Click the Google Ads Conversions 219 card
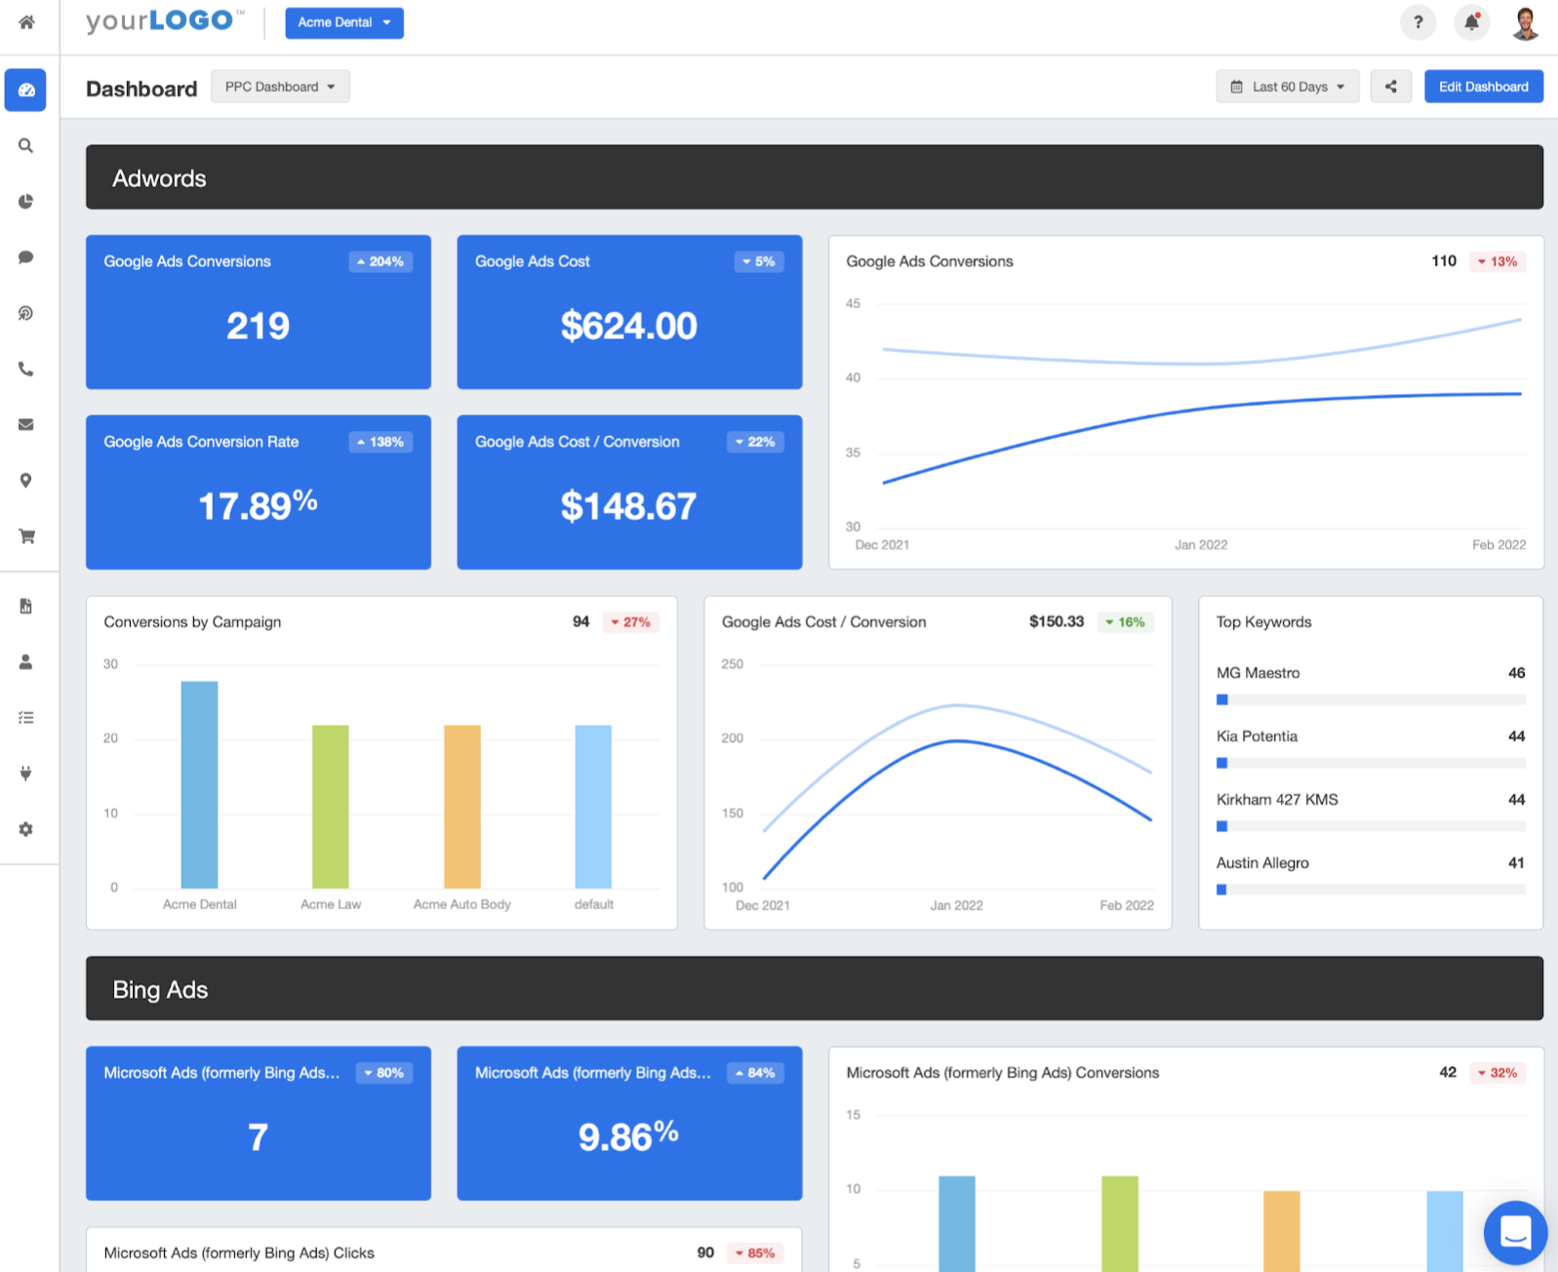 coord(258,312)
